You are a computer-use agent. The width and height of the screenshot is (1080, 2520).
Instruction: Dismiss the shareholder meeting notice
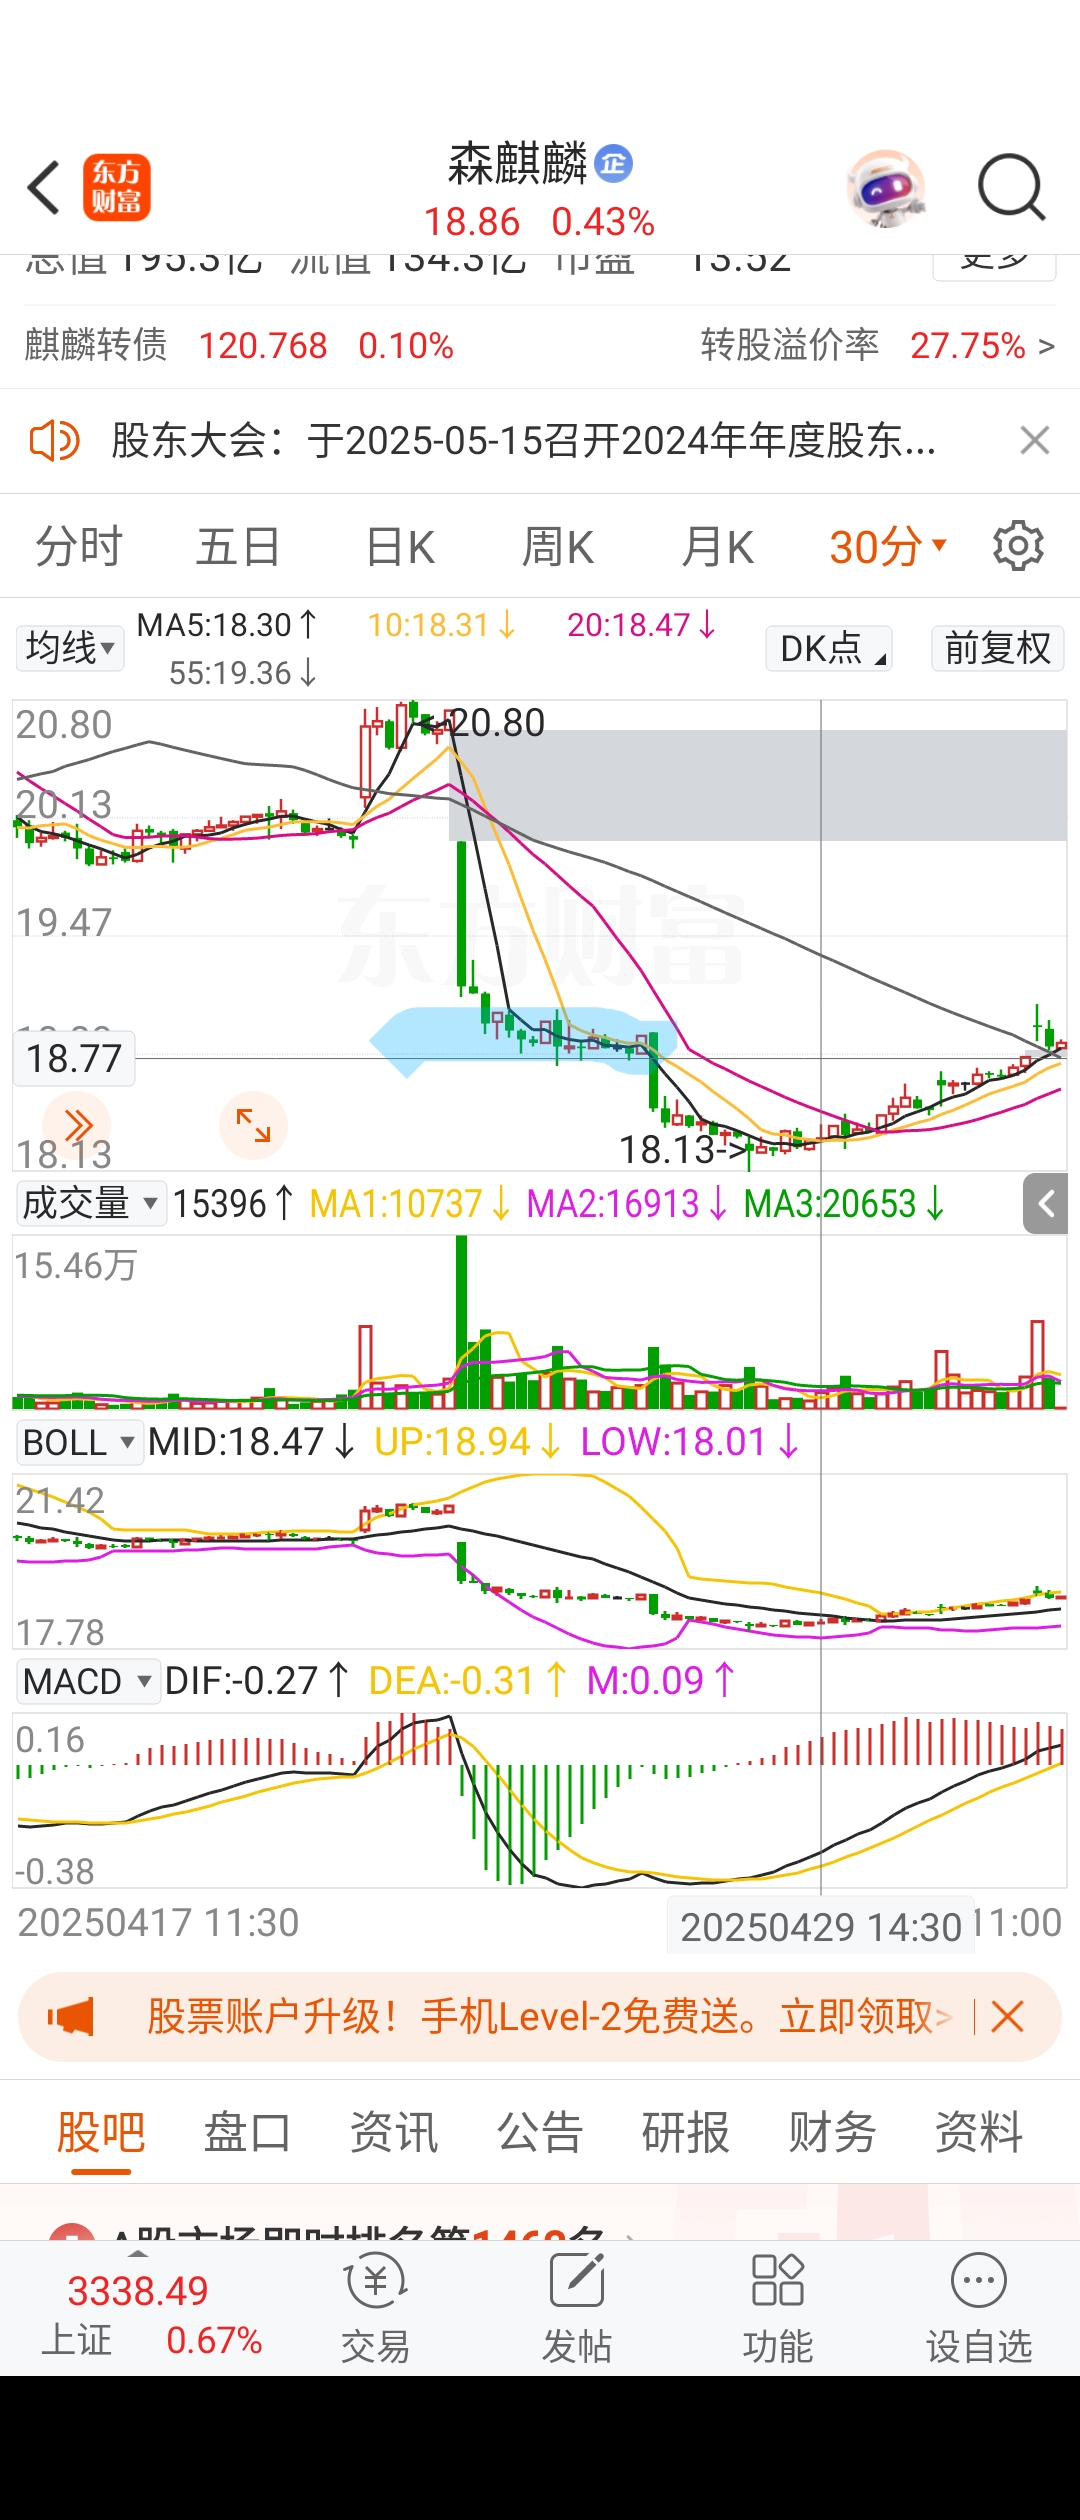tap(1035, 440)
